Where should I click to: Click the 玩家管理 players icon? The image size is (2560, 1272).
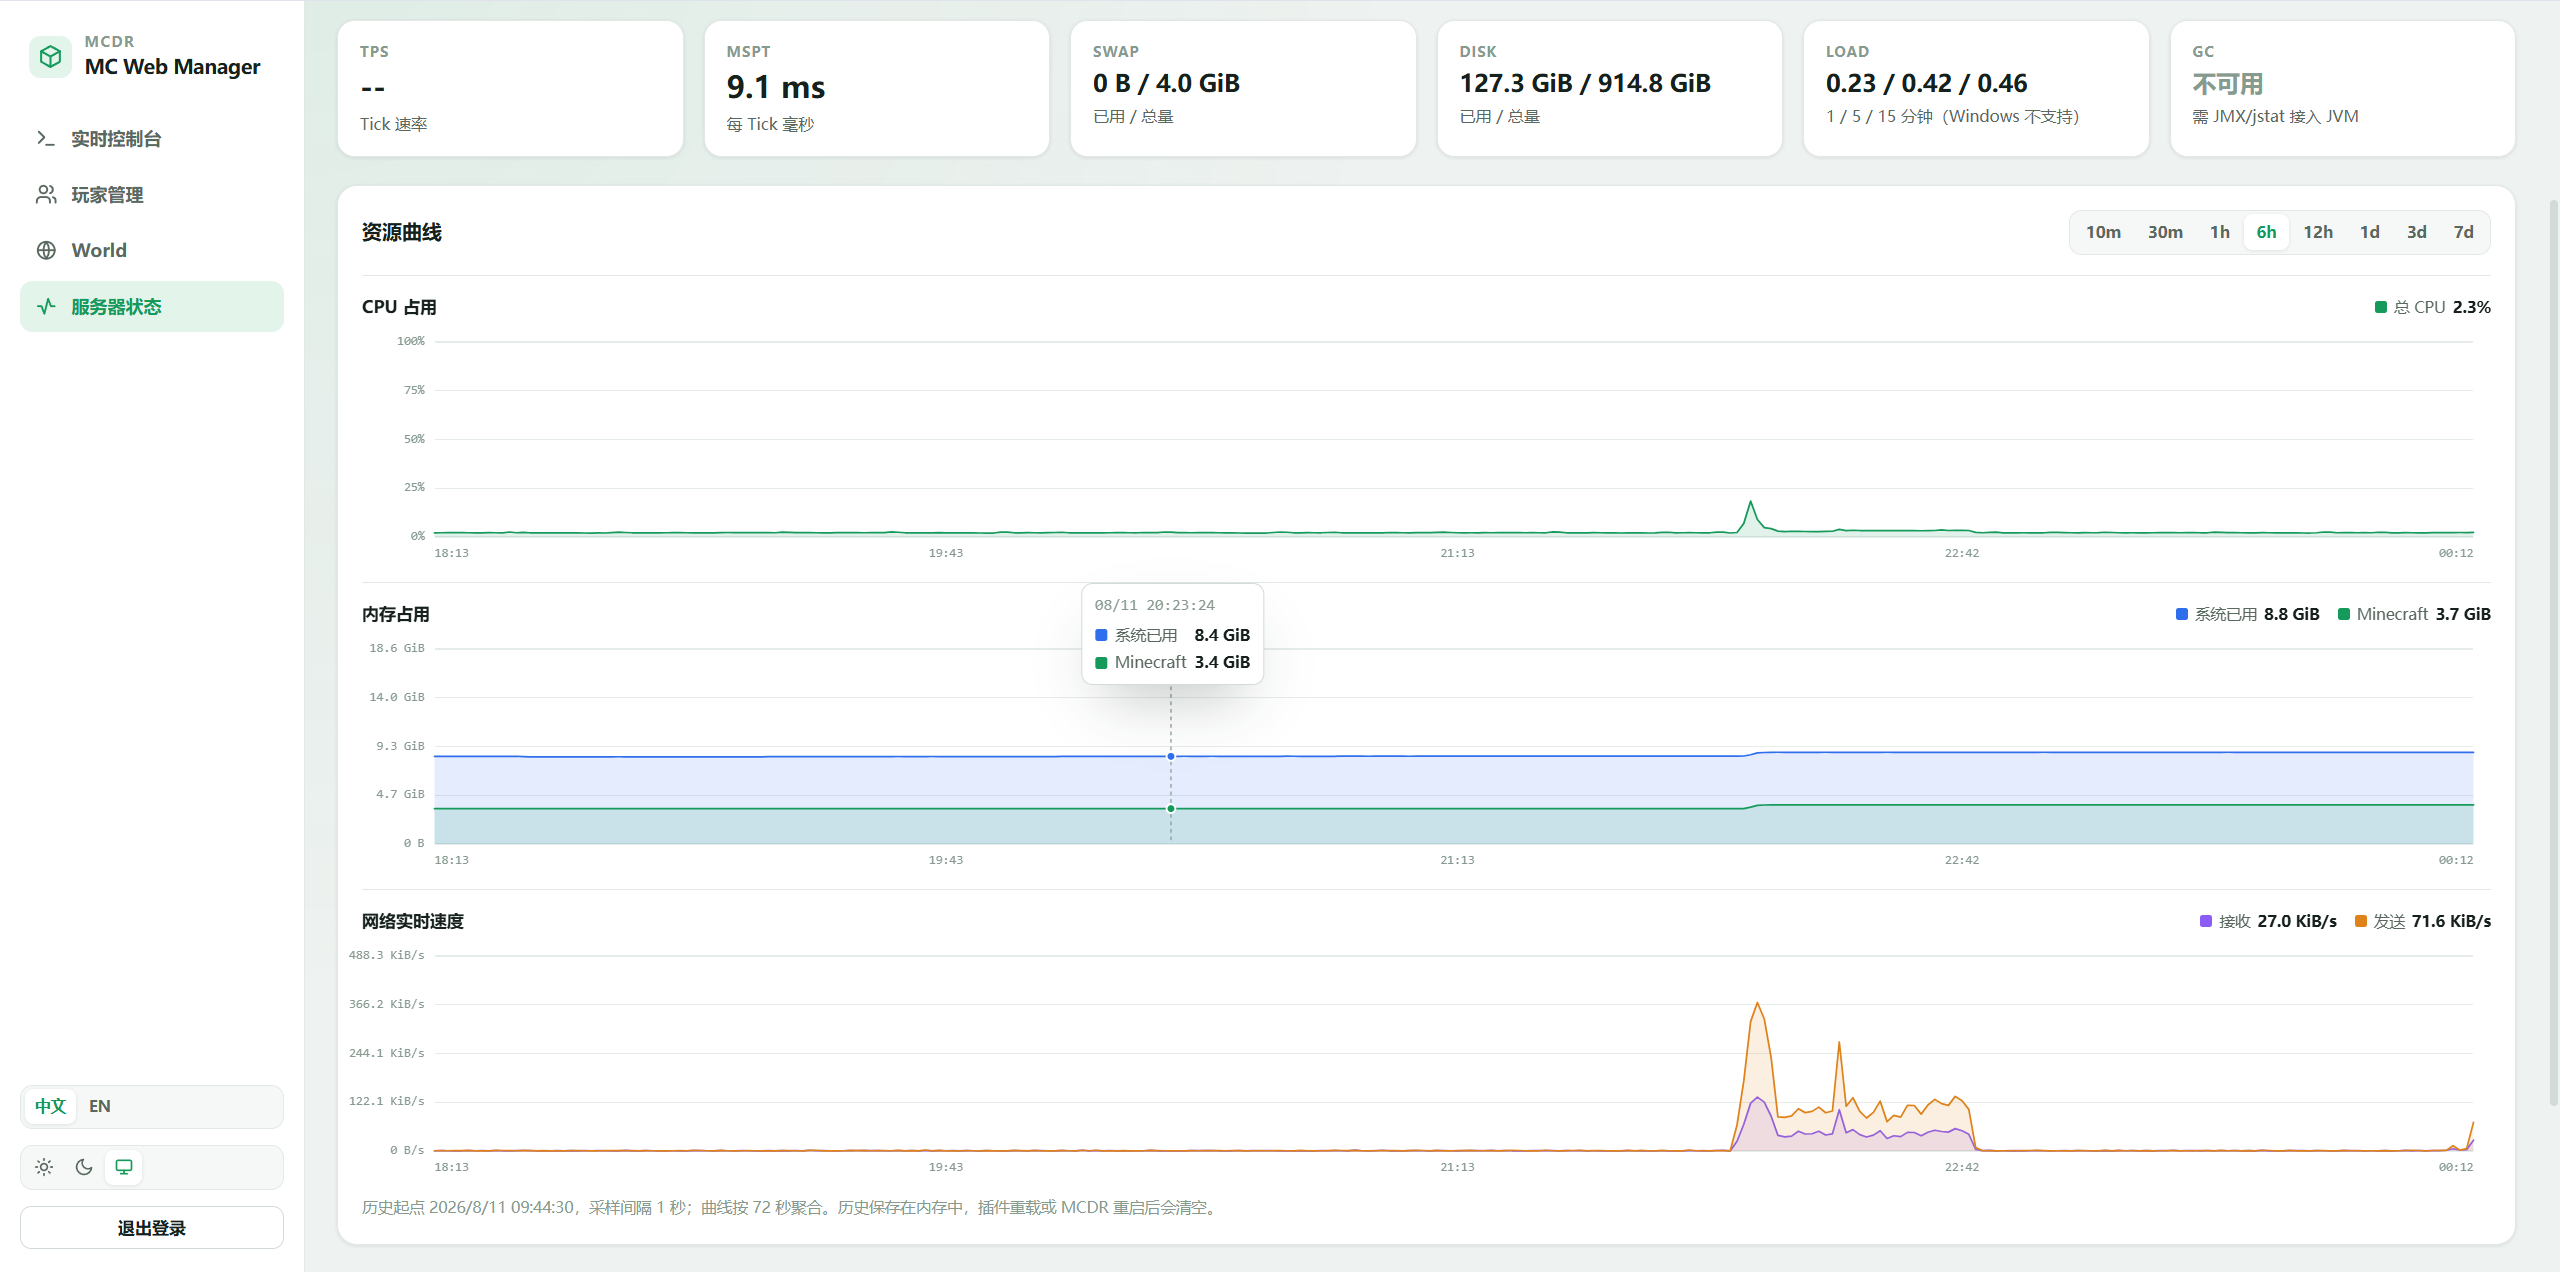46,194
